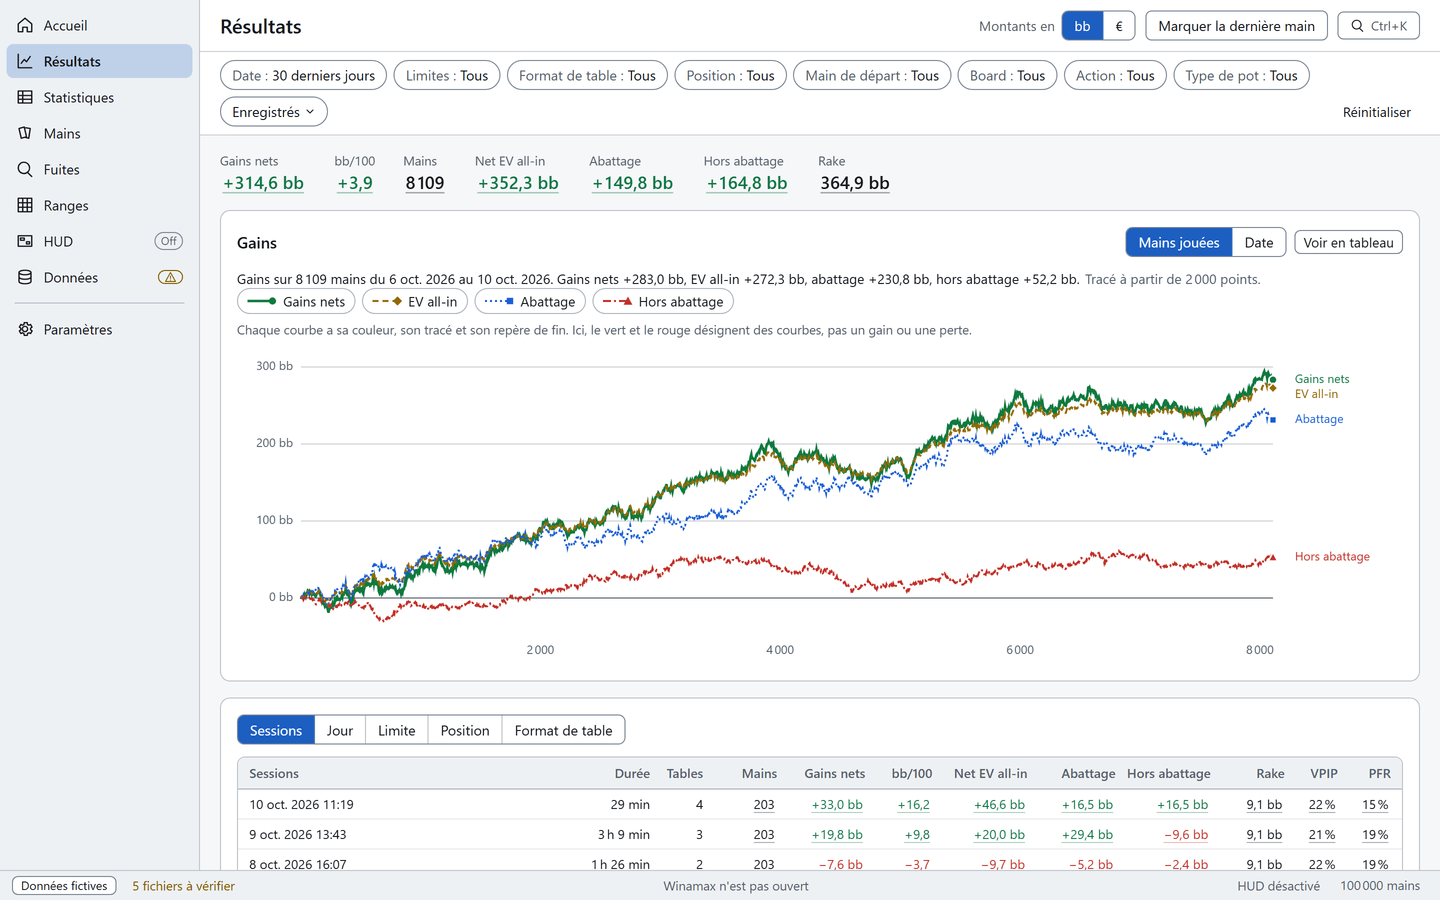Screen dimensions: 1440x900
Task: Toggle the Abattage curve legend
Action: tap(530, 301)
